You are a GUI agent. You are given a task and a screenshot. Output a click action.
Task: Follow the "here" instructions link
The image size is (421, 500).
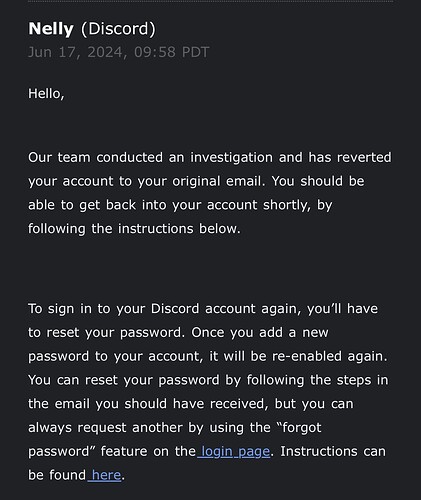(x=104, y=475)
